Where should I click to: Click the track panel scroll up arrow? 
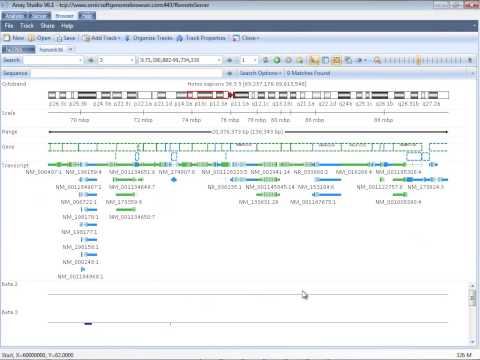(x=472, y=286)
